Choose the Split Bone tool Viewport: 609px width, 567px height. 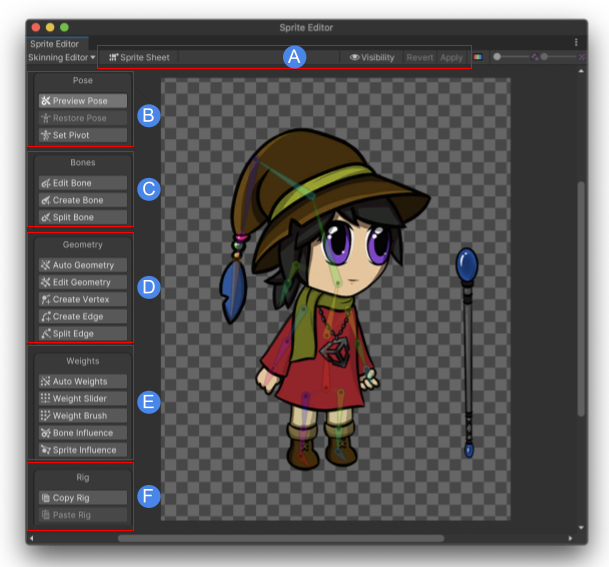(82, 217)
